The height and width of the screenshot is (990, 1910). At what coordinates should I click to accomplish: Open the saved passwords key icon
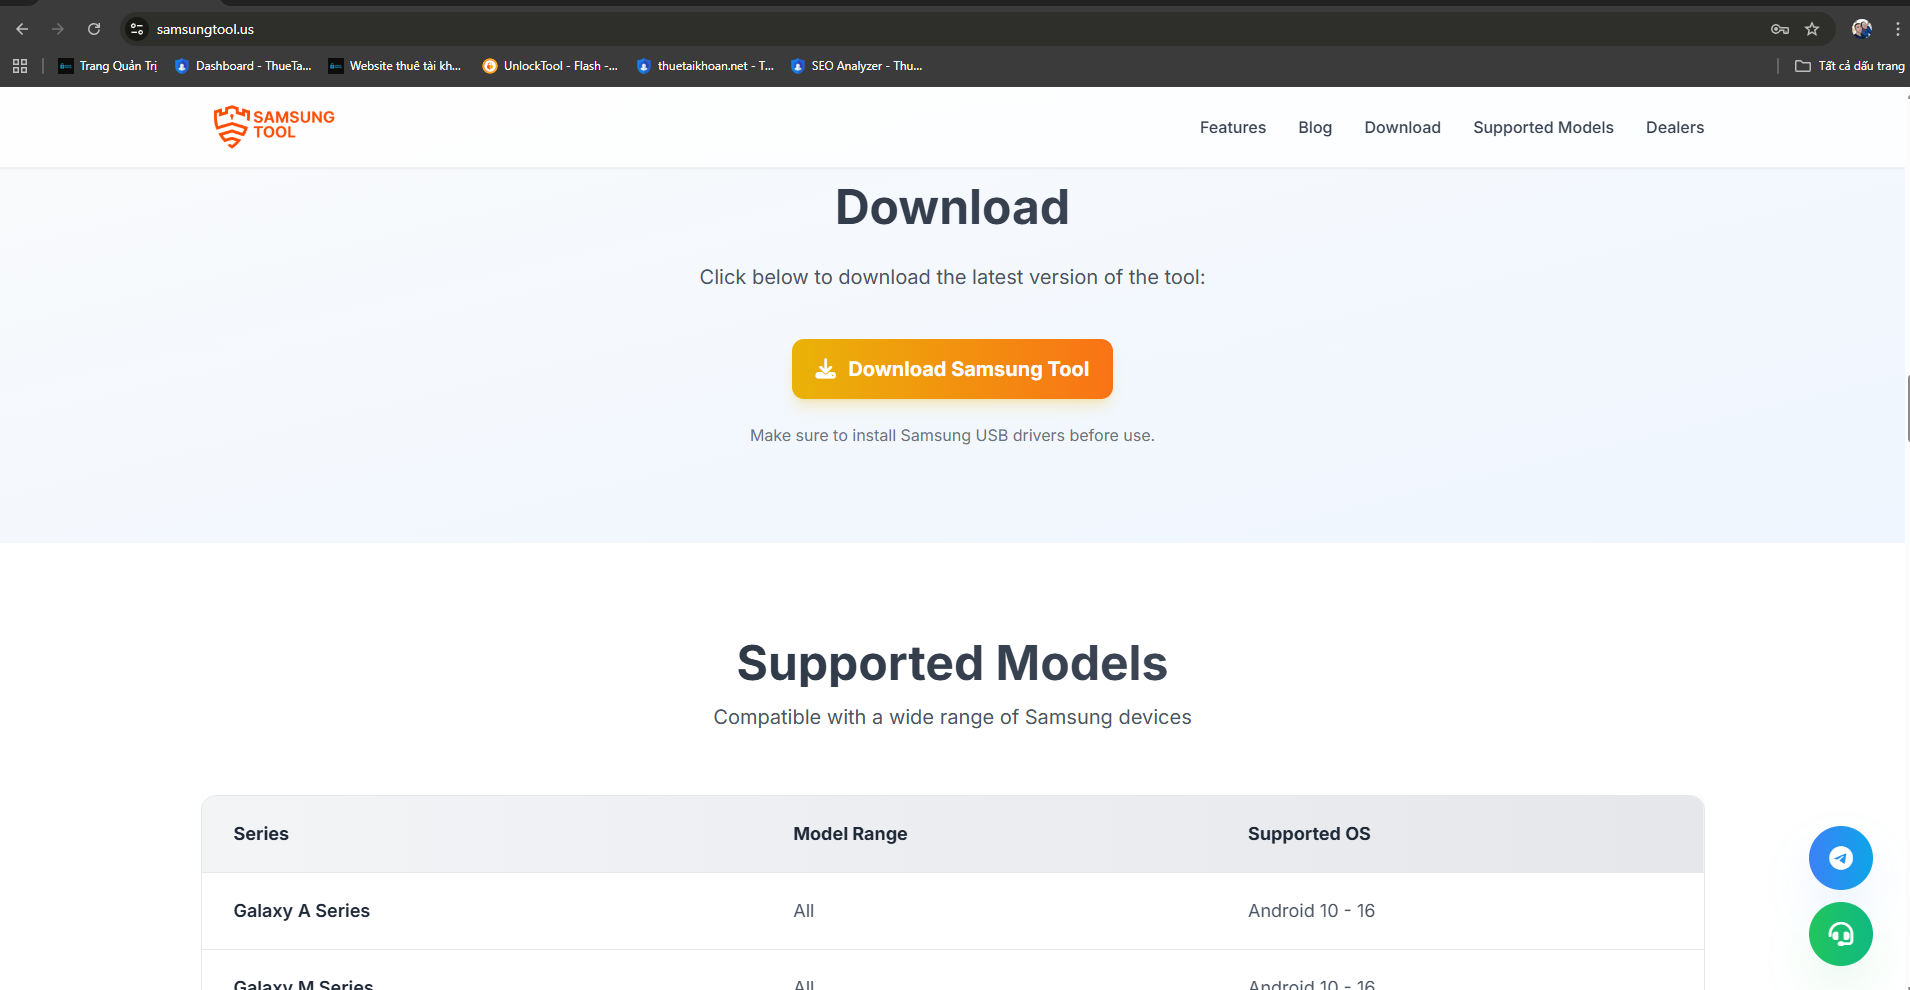coord(1780,29)
